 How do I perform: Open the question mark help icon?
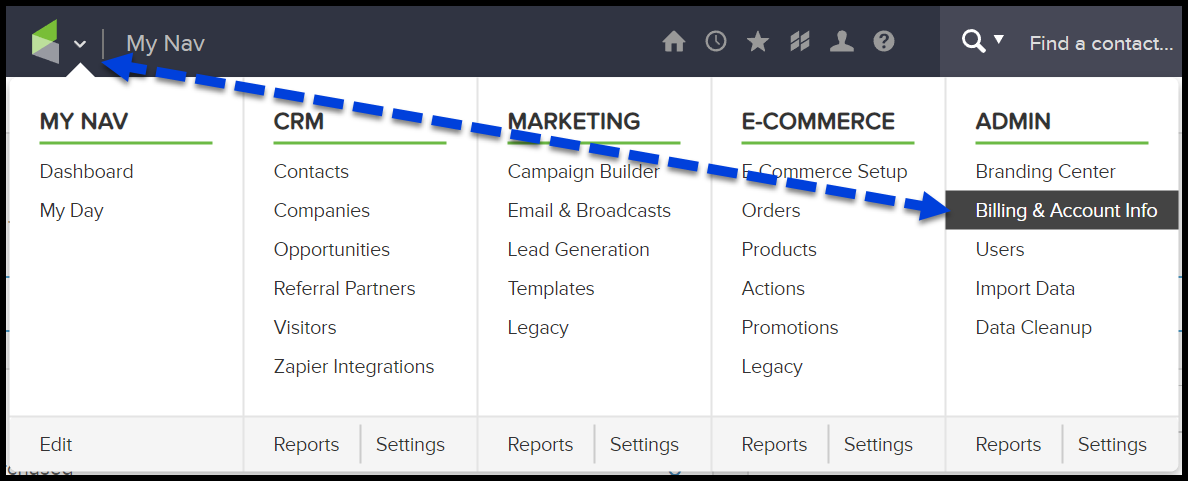(x=884, y=42)
